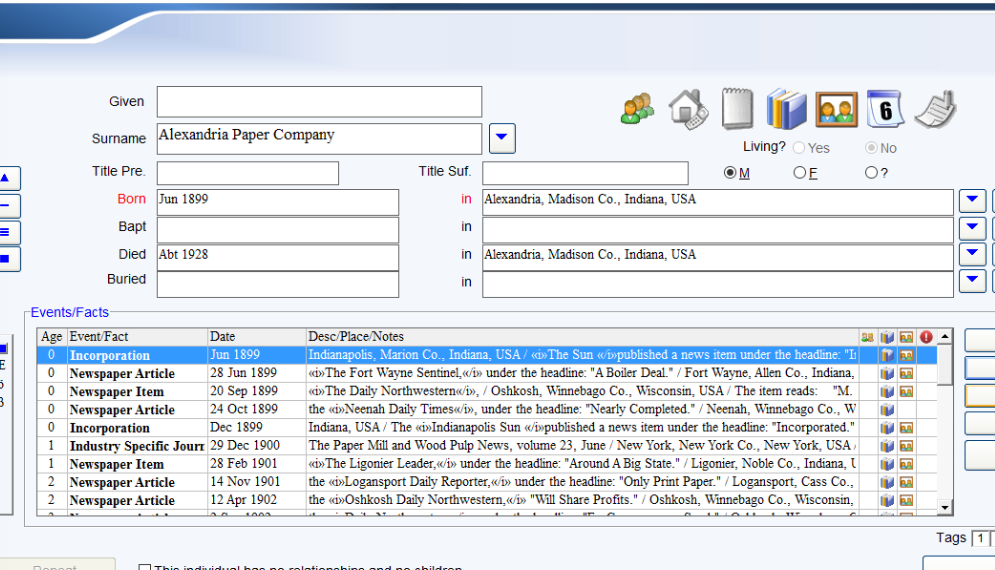
Task: Click the three-lines button on left edge
Action: [x=8, y=232]
